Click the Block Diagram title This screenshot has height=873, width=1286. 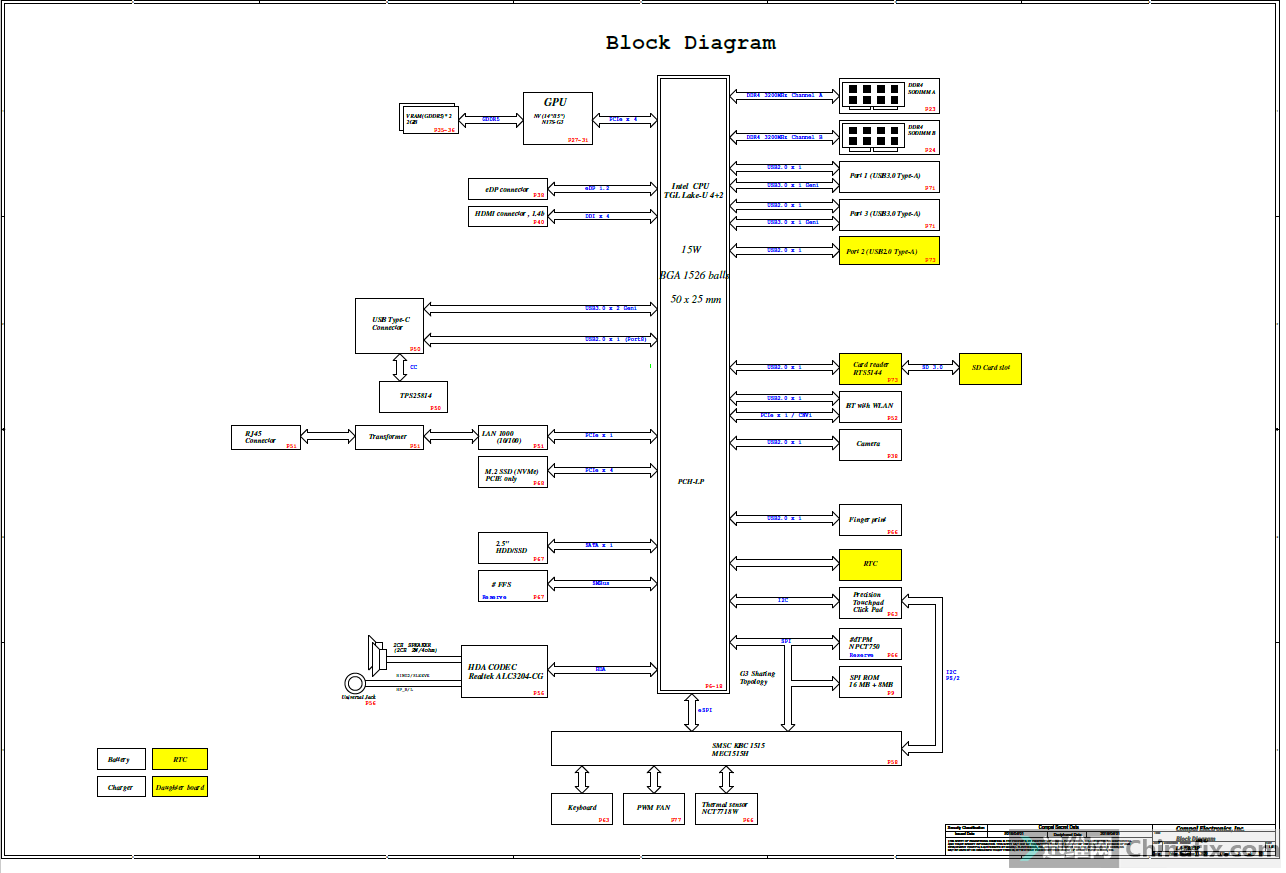click(690, 43)
